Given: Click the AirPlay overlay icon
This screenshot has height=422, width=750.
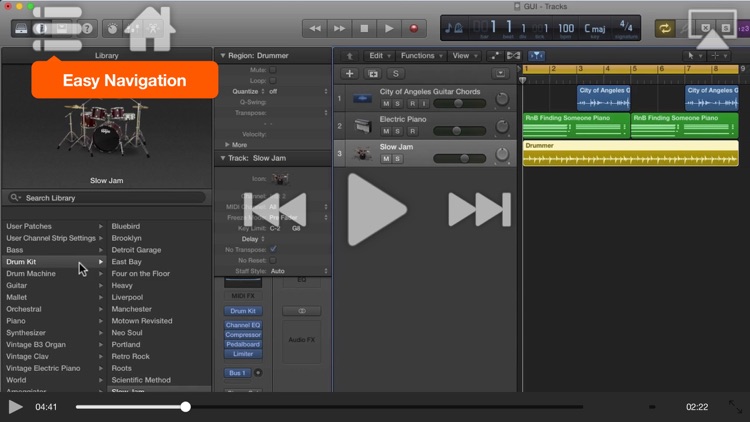Looking at the screenshot, I should 712,29.
